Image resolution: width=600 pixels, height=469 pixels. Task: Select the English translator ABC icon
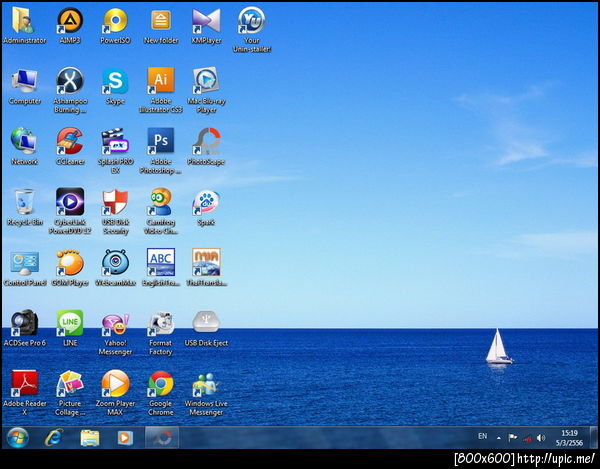tap(161, 262)
